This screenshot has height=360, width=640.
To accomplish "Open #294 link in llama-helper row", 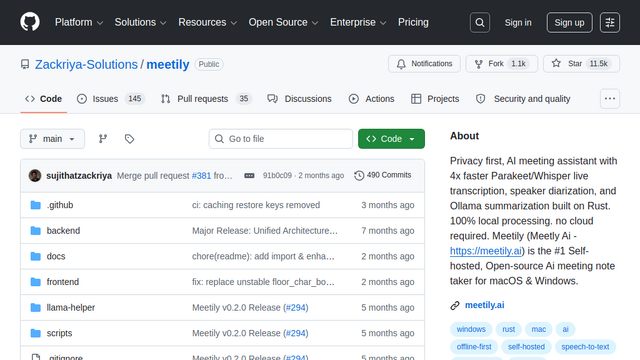I will [x=296, y=307].
